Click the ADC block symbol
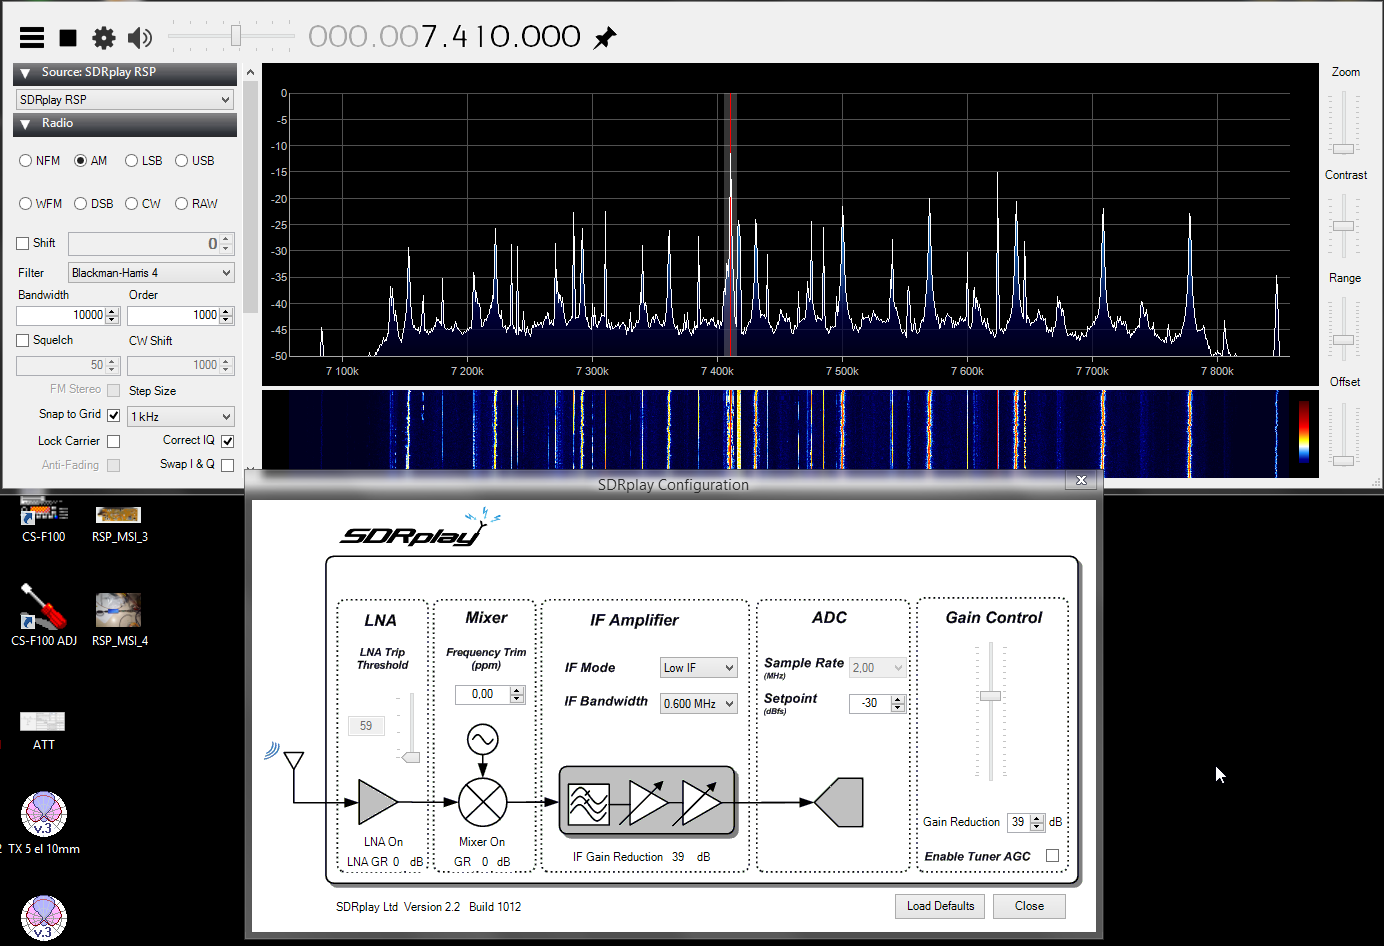 click(840, 802)
